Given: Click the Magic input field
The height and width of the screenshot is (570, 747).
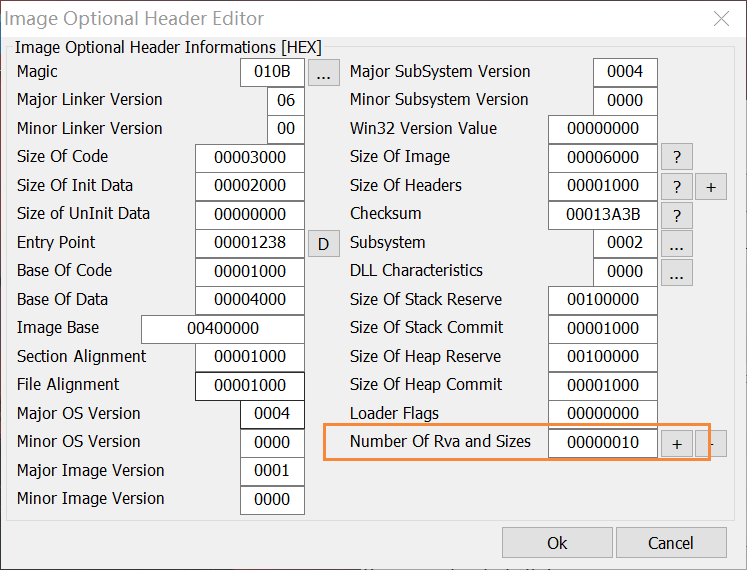Looking at the screenshot, I should 272,72.
